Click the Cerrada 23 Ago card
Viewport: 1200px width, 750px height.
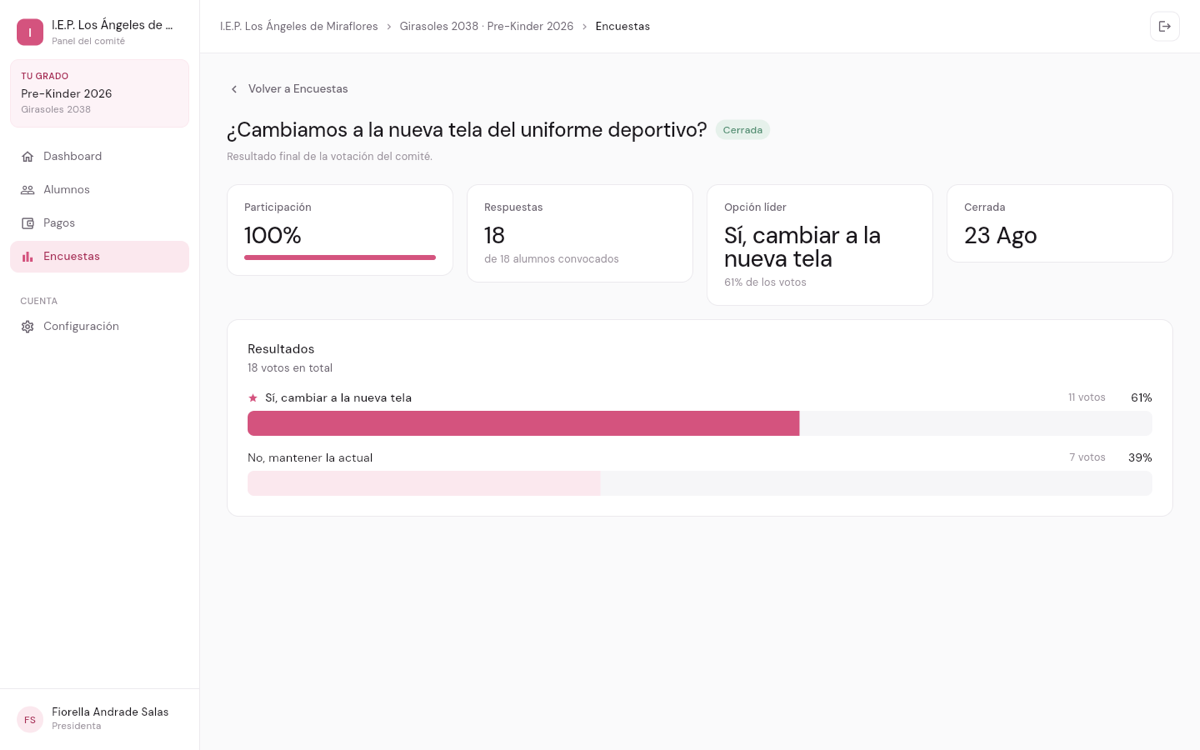[1060, 223]
